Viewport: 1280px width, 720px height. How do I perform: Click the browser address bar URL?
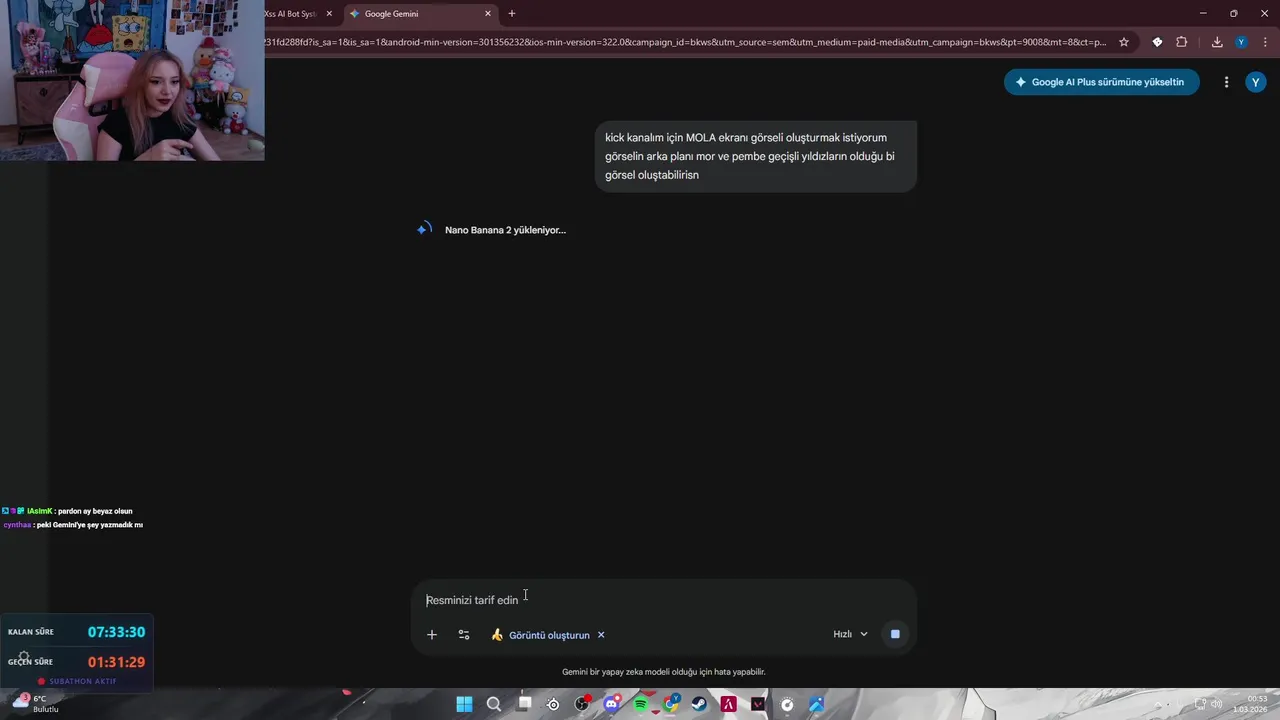pos(685,42)
